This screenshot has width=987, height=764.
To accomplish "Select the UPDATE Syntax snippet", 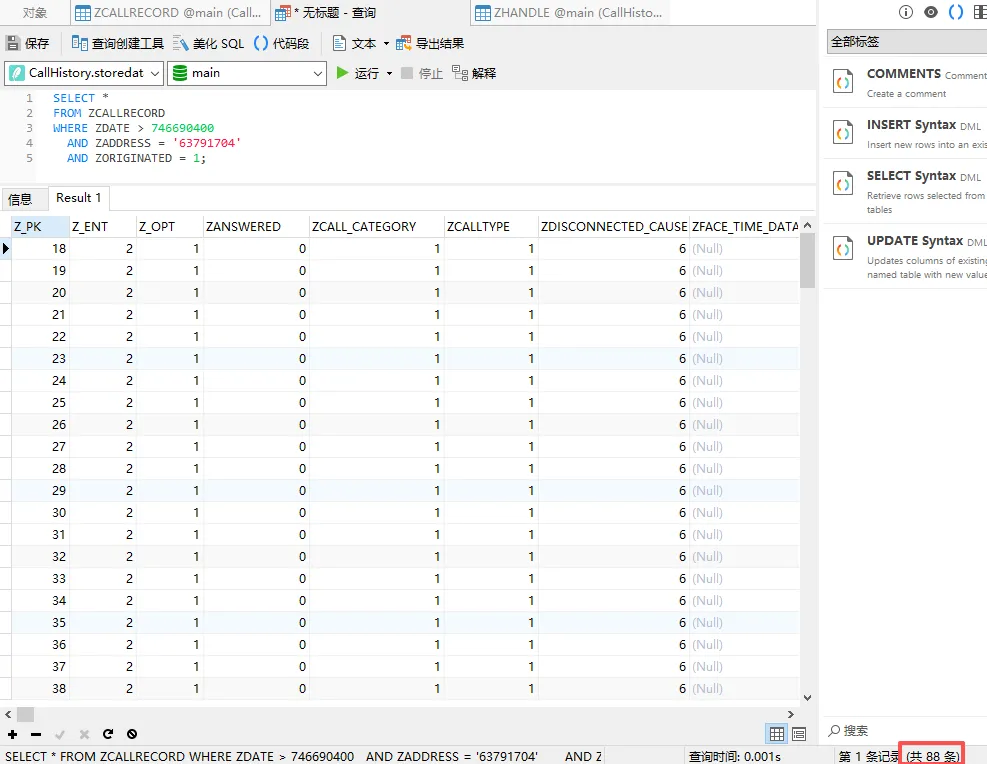I will tap(905, 256).
